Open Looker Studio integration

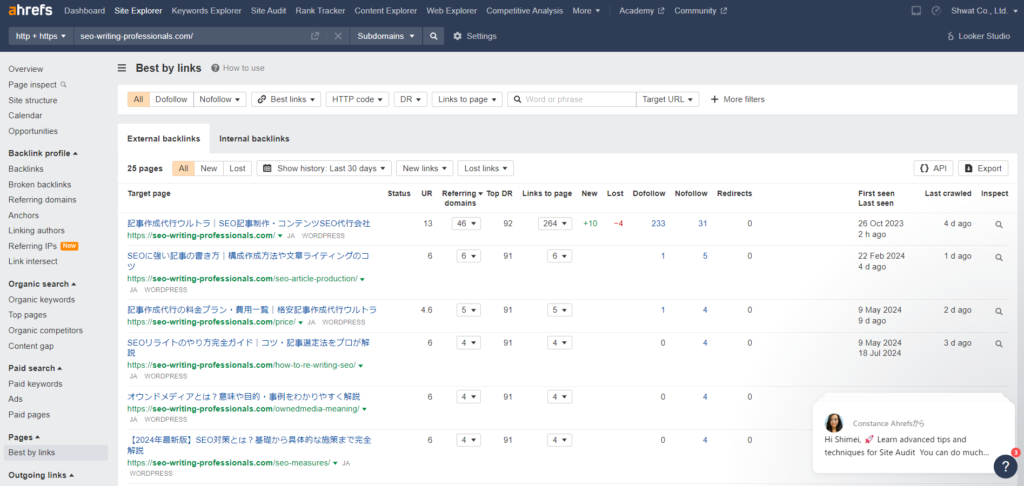980,36
